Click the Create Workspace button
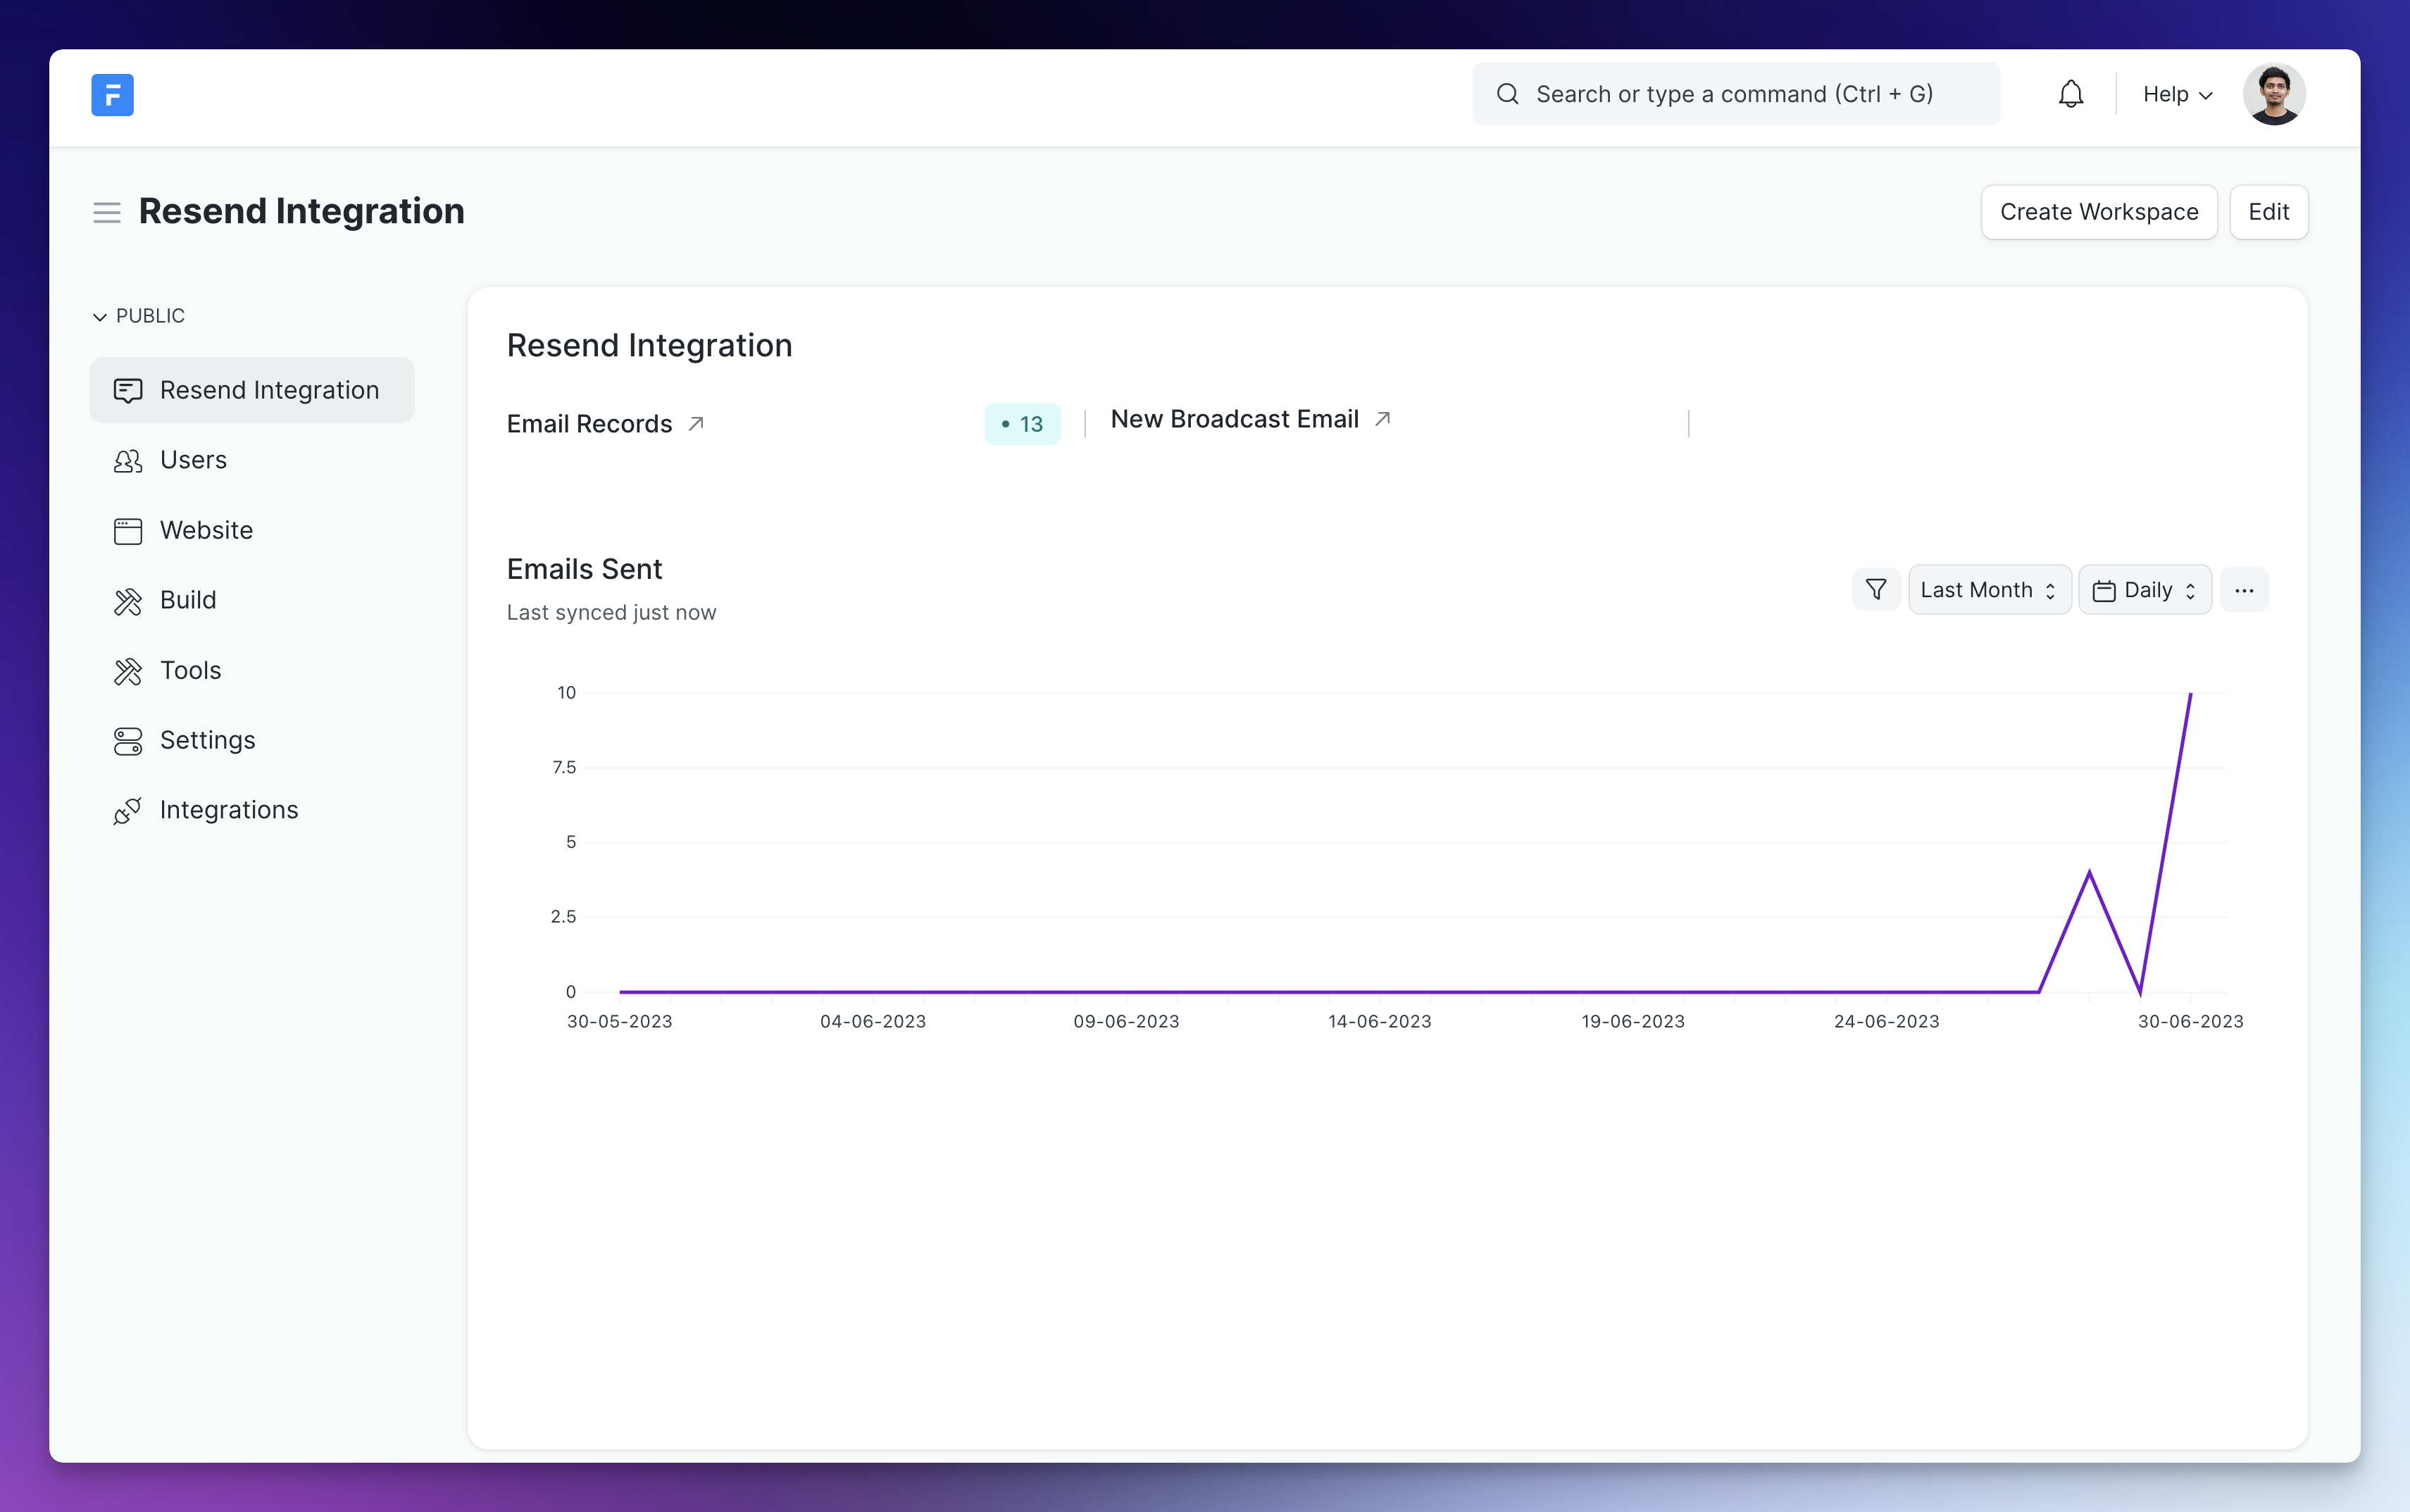Viewport: 2410px width, 1512px height. (x=2098, y=211)
